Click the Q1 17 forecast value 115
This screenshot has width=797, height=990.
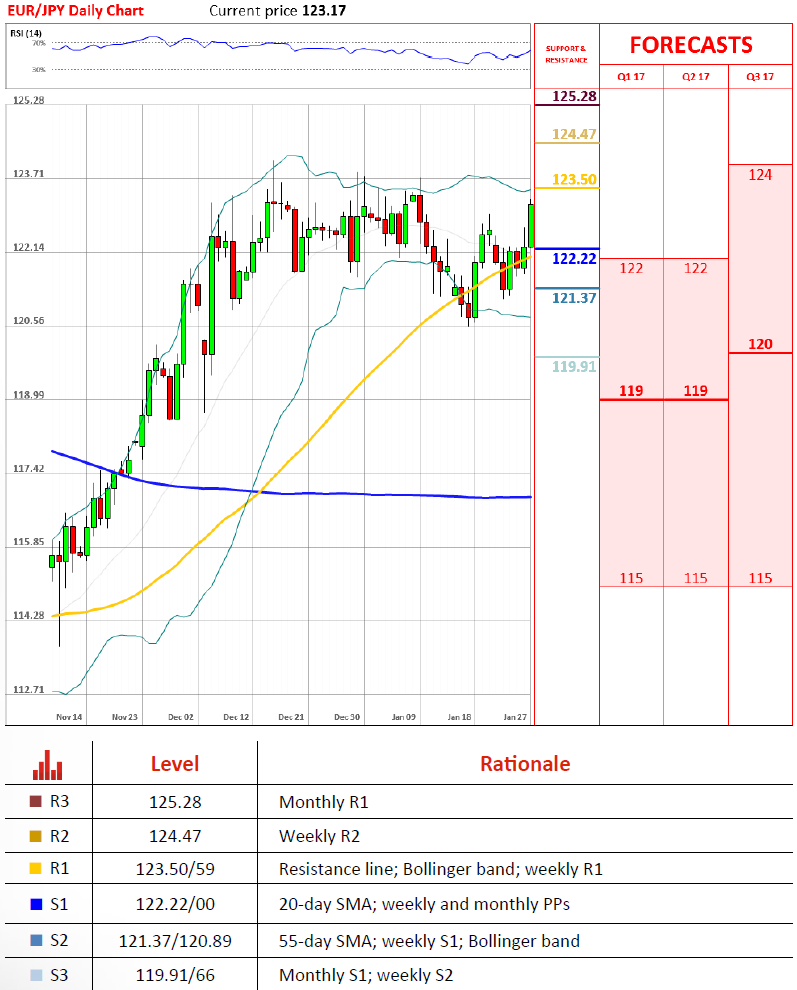(x=631, y=578)
